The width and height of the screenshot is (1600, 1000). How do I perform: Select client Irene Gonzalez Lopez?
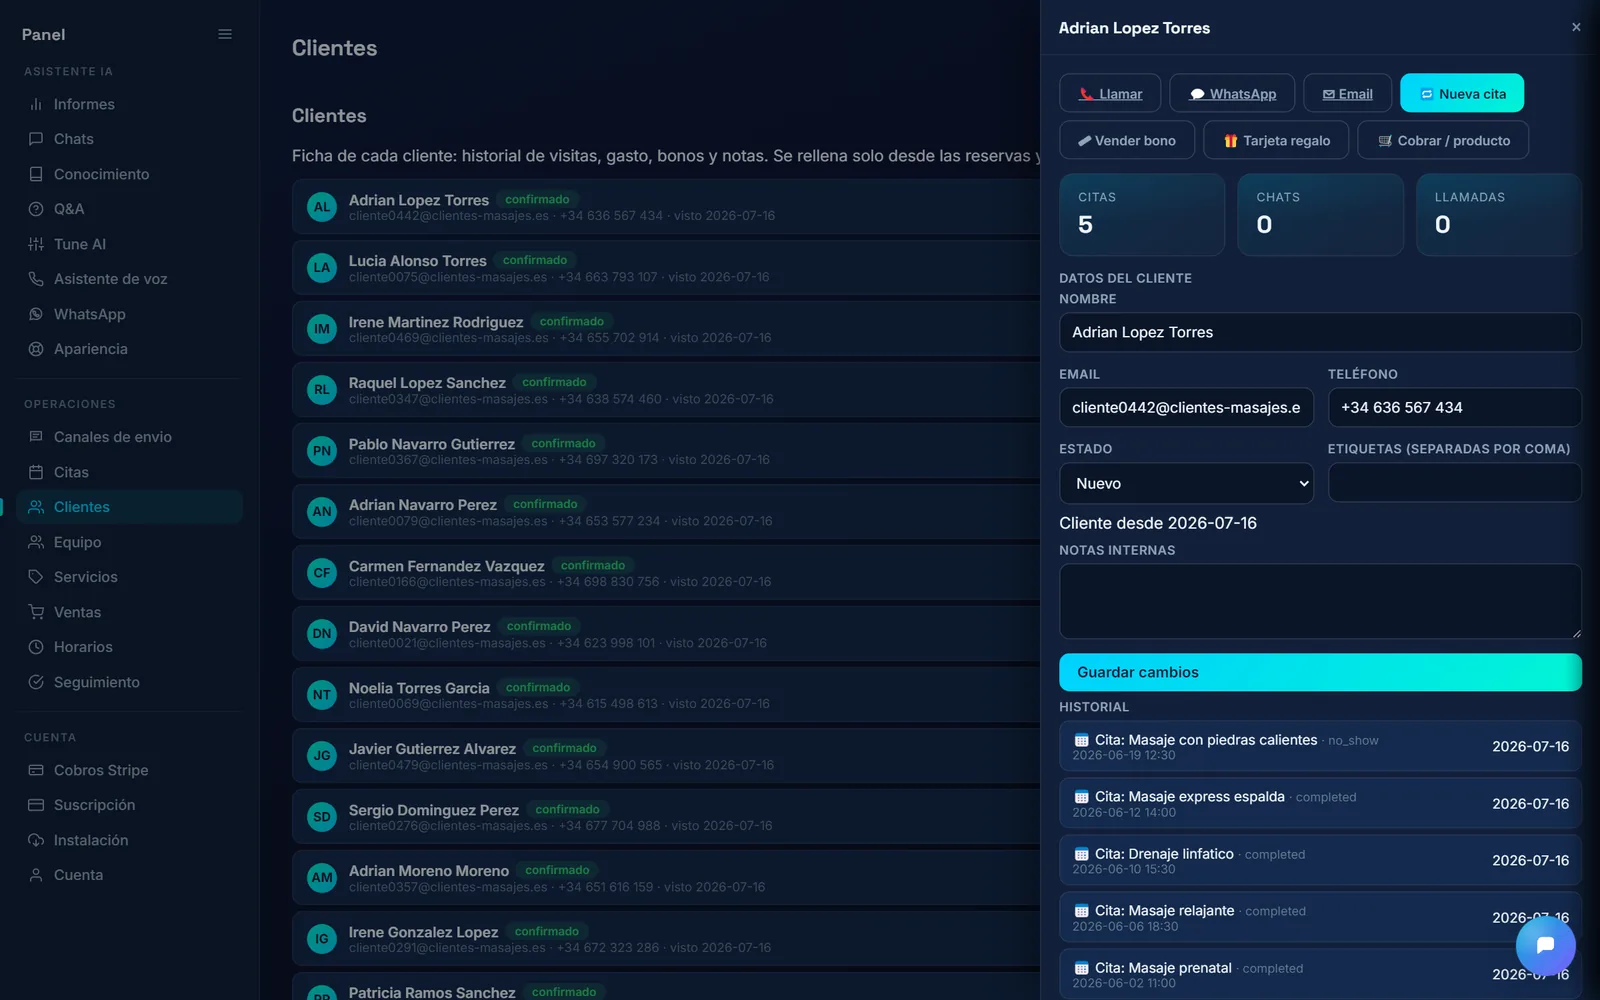point(666,939)
